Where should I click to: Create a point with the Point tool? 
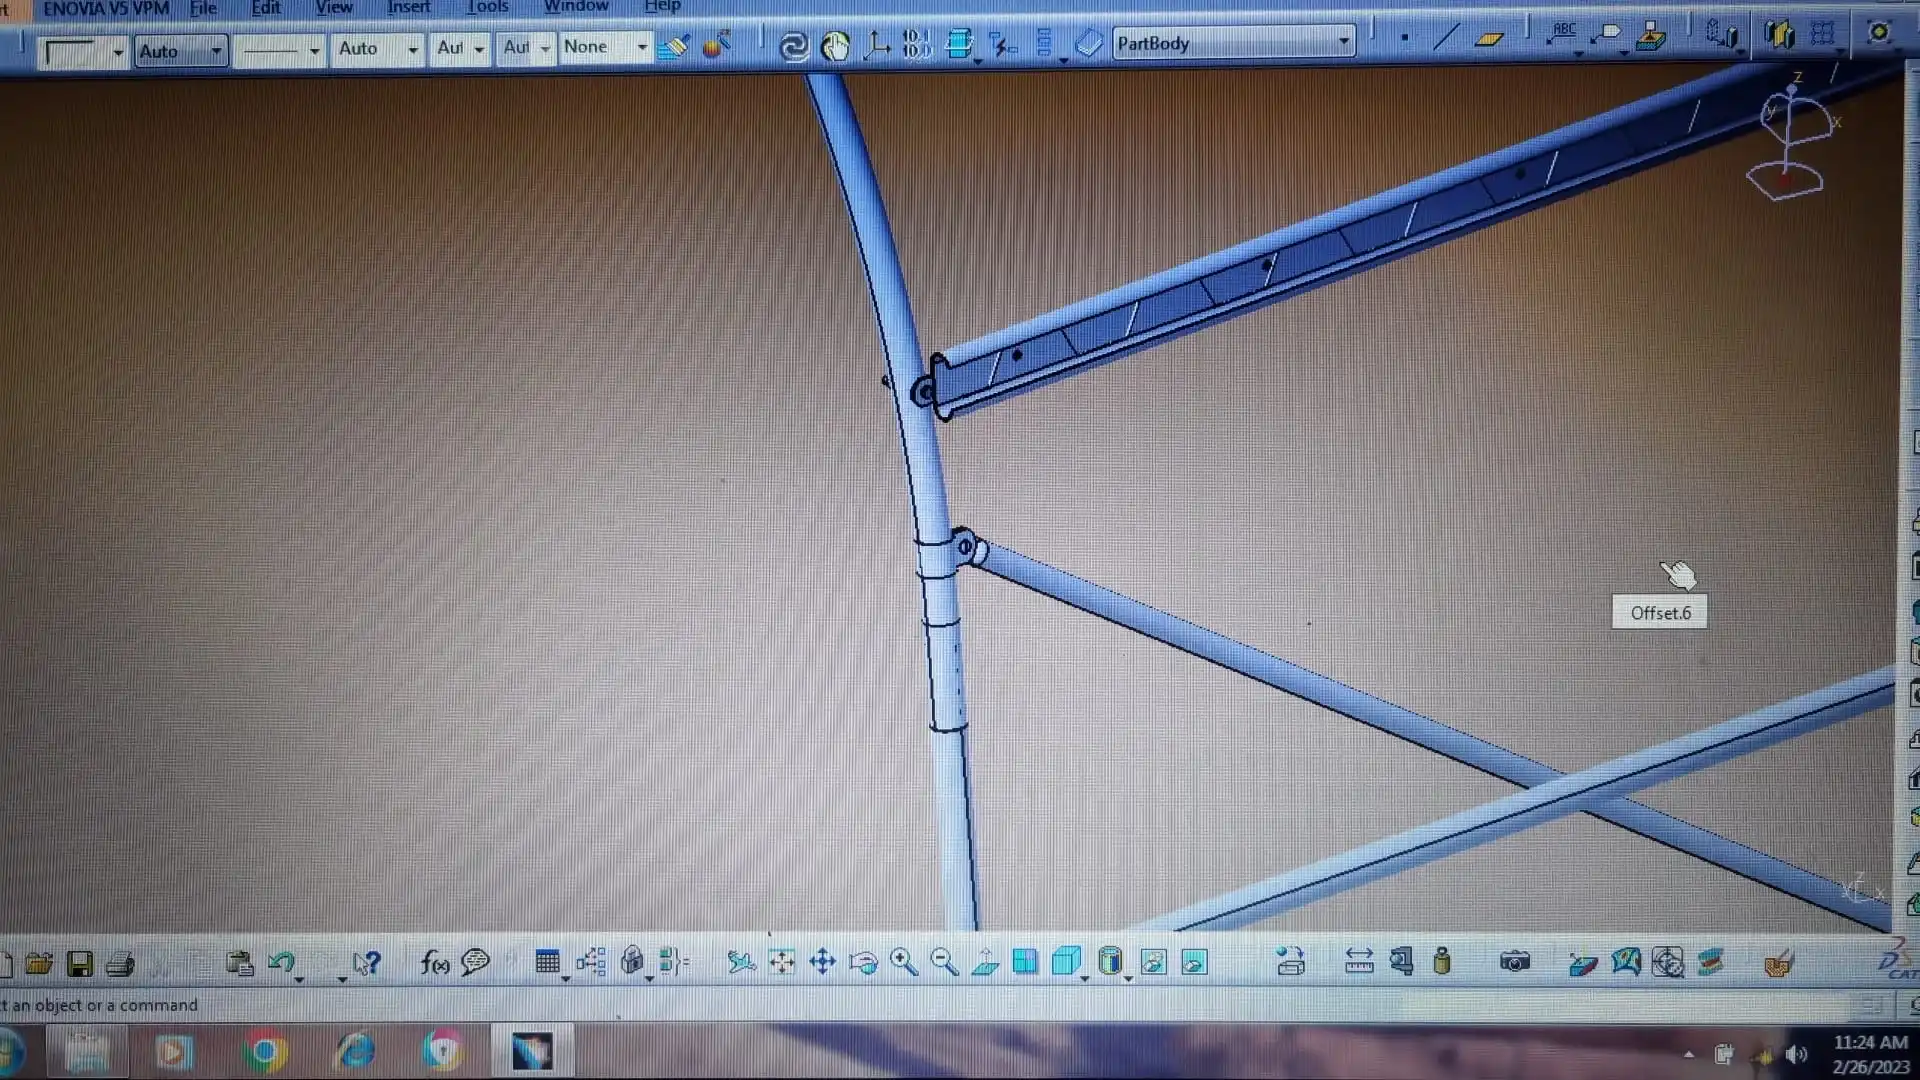pos(1405,39)
